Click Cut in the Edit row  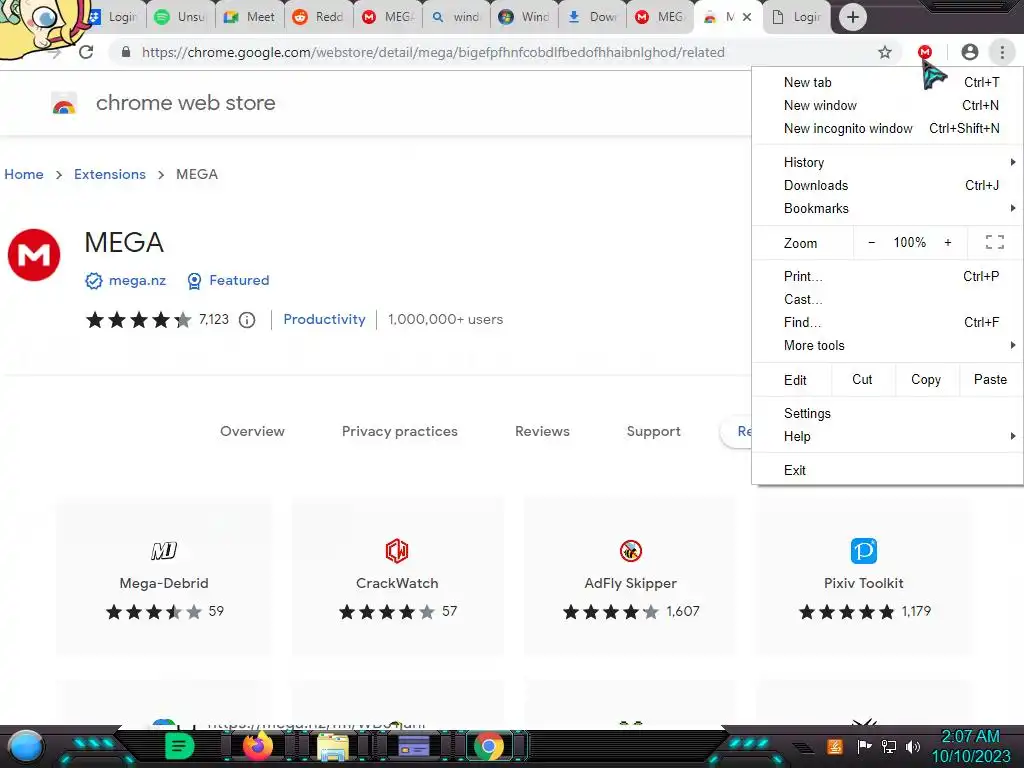coord(862,379)
